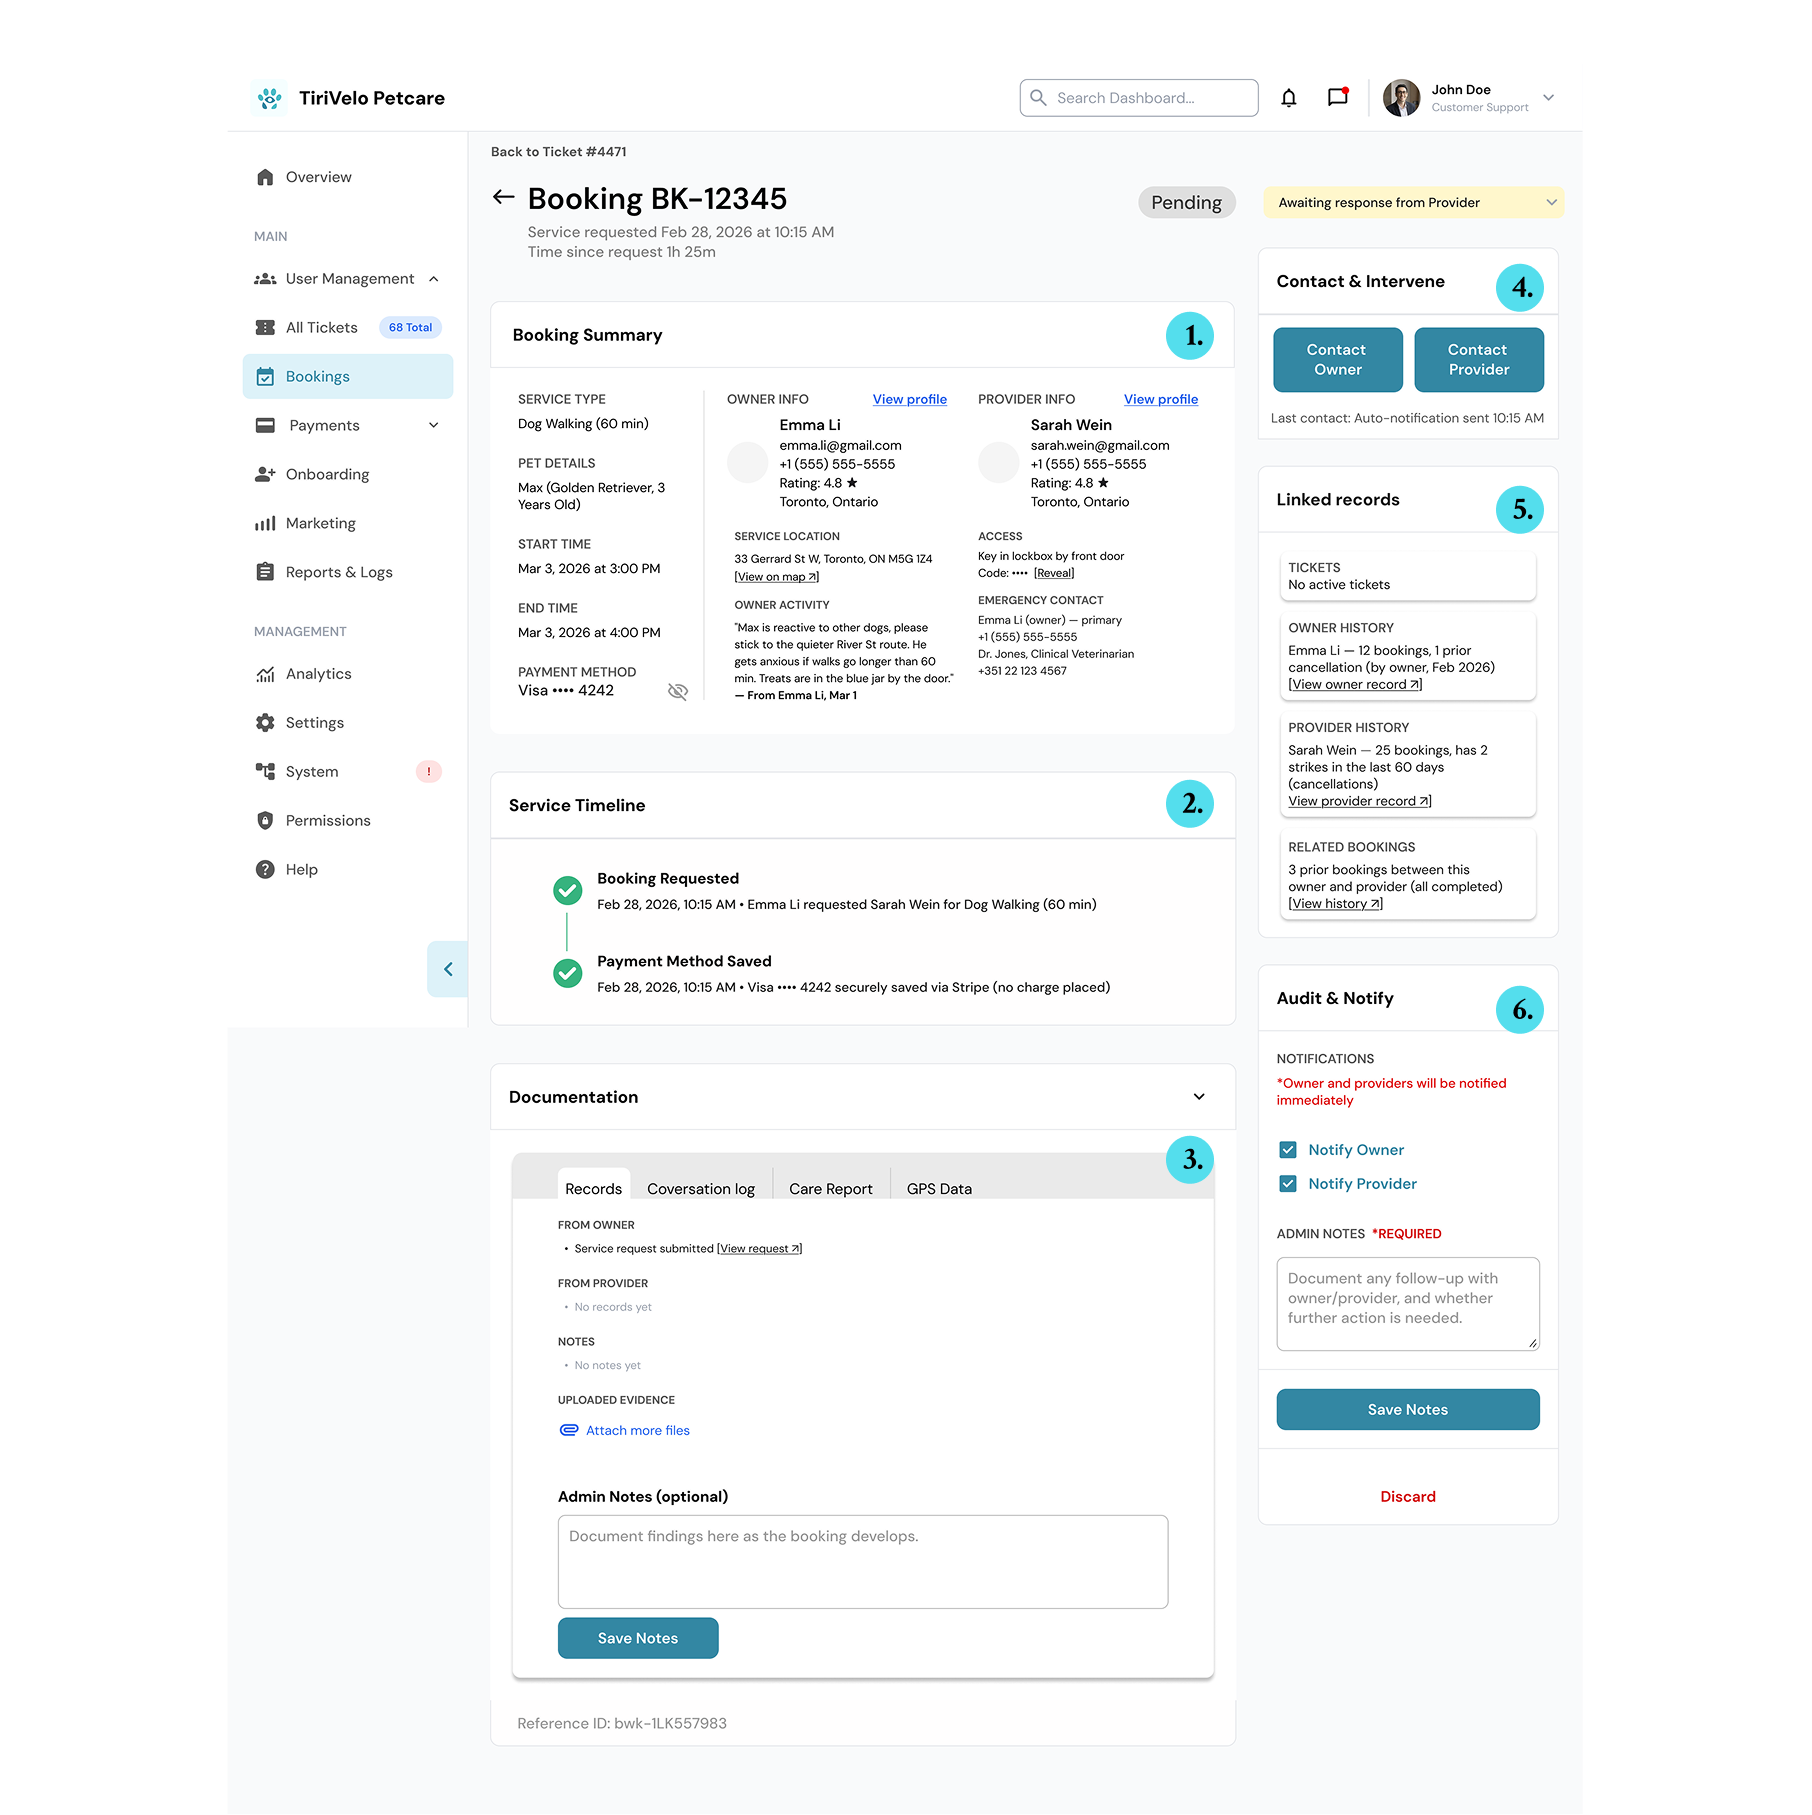The image size is (1812, 1815).
Task: Collapse the User Management chevron
Action: (x=434, y=279)
